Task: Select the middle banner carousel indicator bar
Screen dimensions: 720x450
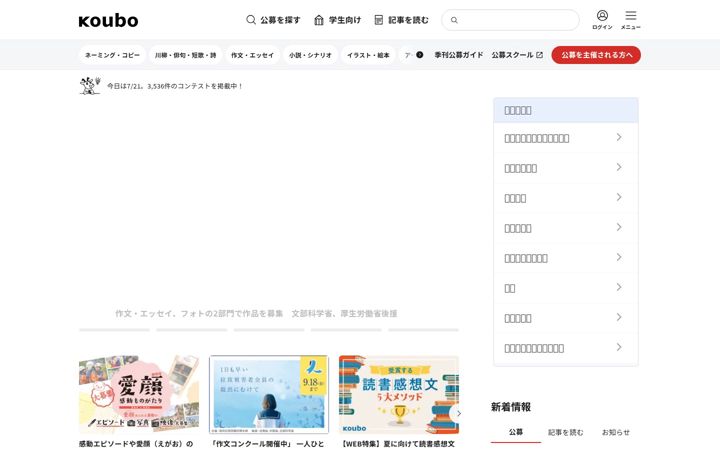Action: pyautogui.click(x=269, y=330)
